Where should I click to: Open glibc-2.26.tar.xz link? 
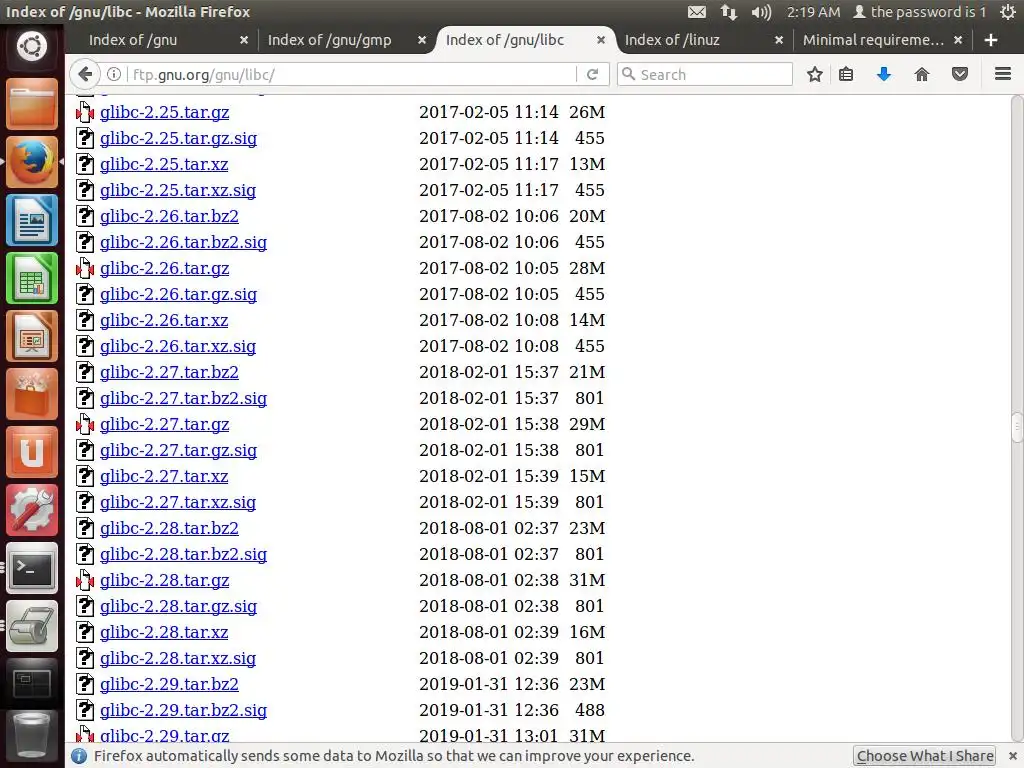tap(164, 321)
